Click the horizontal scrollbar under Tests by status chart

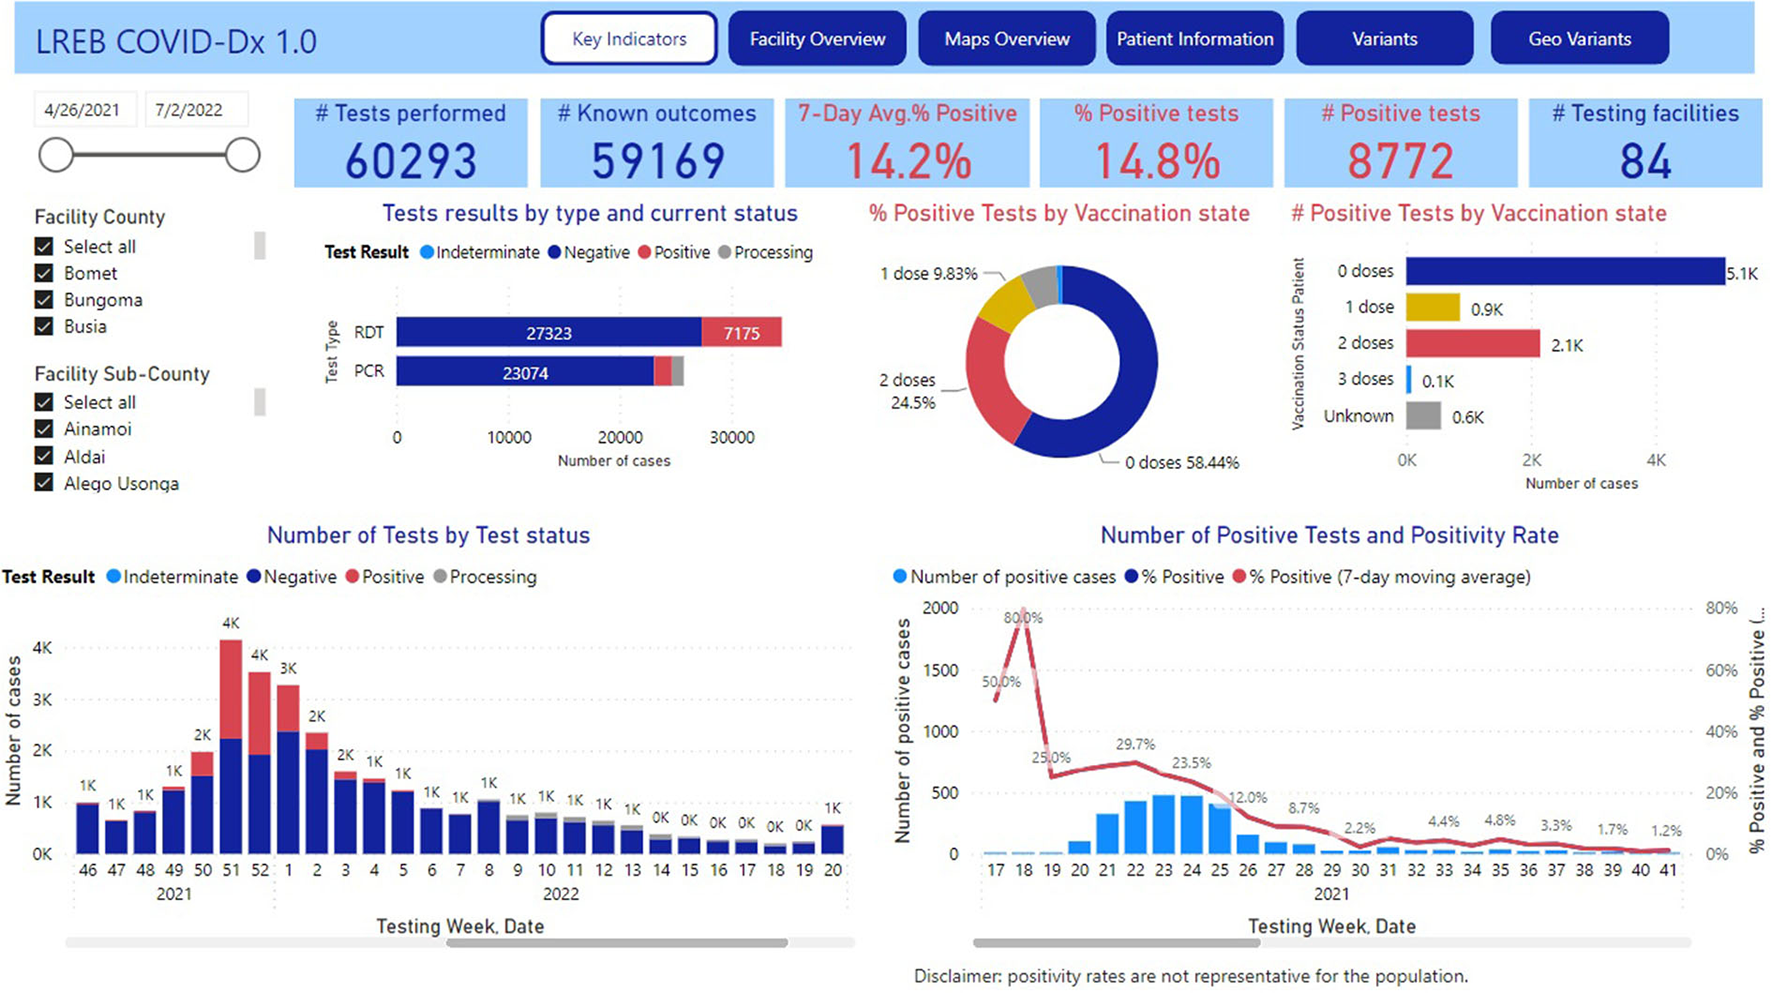coord(617,942)
